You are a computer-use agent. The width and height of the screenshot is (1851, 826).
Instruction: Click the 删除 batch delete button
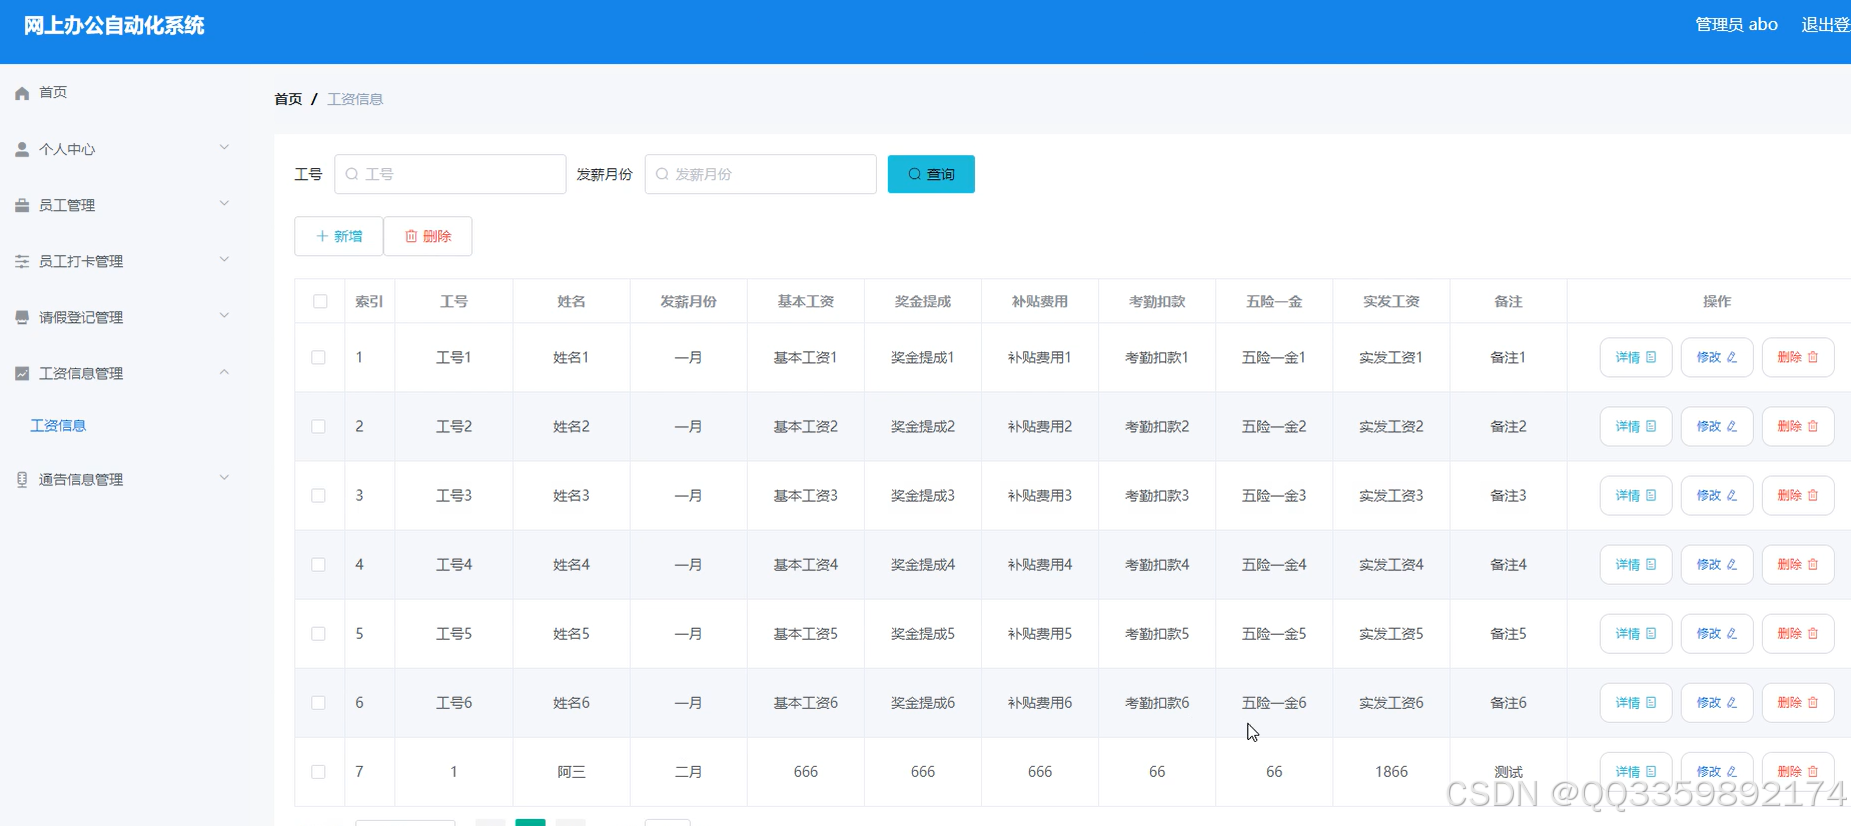(428, 236)
